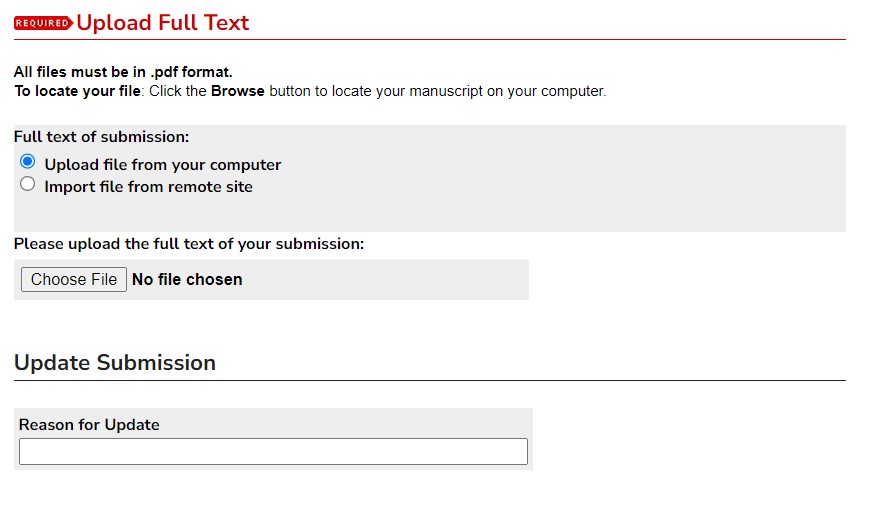Click the 'Update Submission' heading
Image resolution: width=875 pixels, height=511 pixels.
coord(115,363)
